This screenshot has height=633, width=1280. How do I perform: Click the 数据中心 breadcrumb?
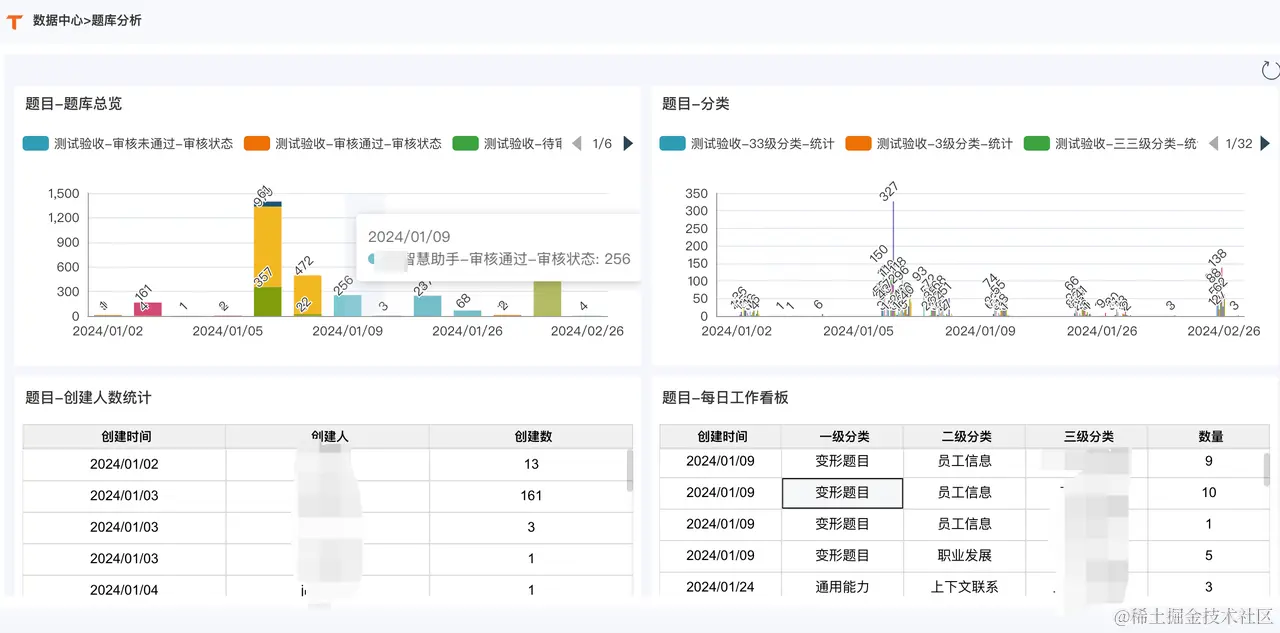58,20
